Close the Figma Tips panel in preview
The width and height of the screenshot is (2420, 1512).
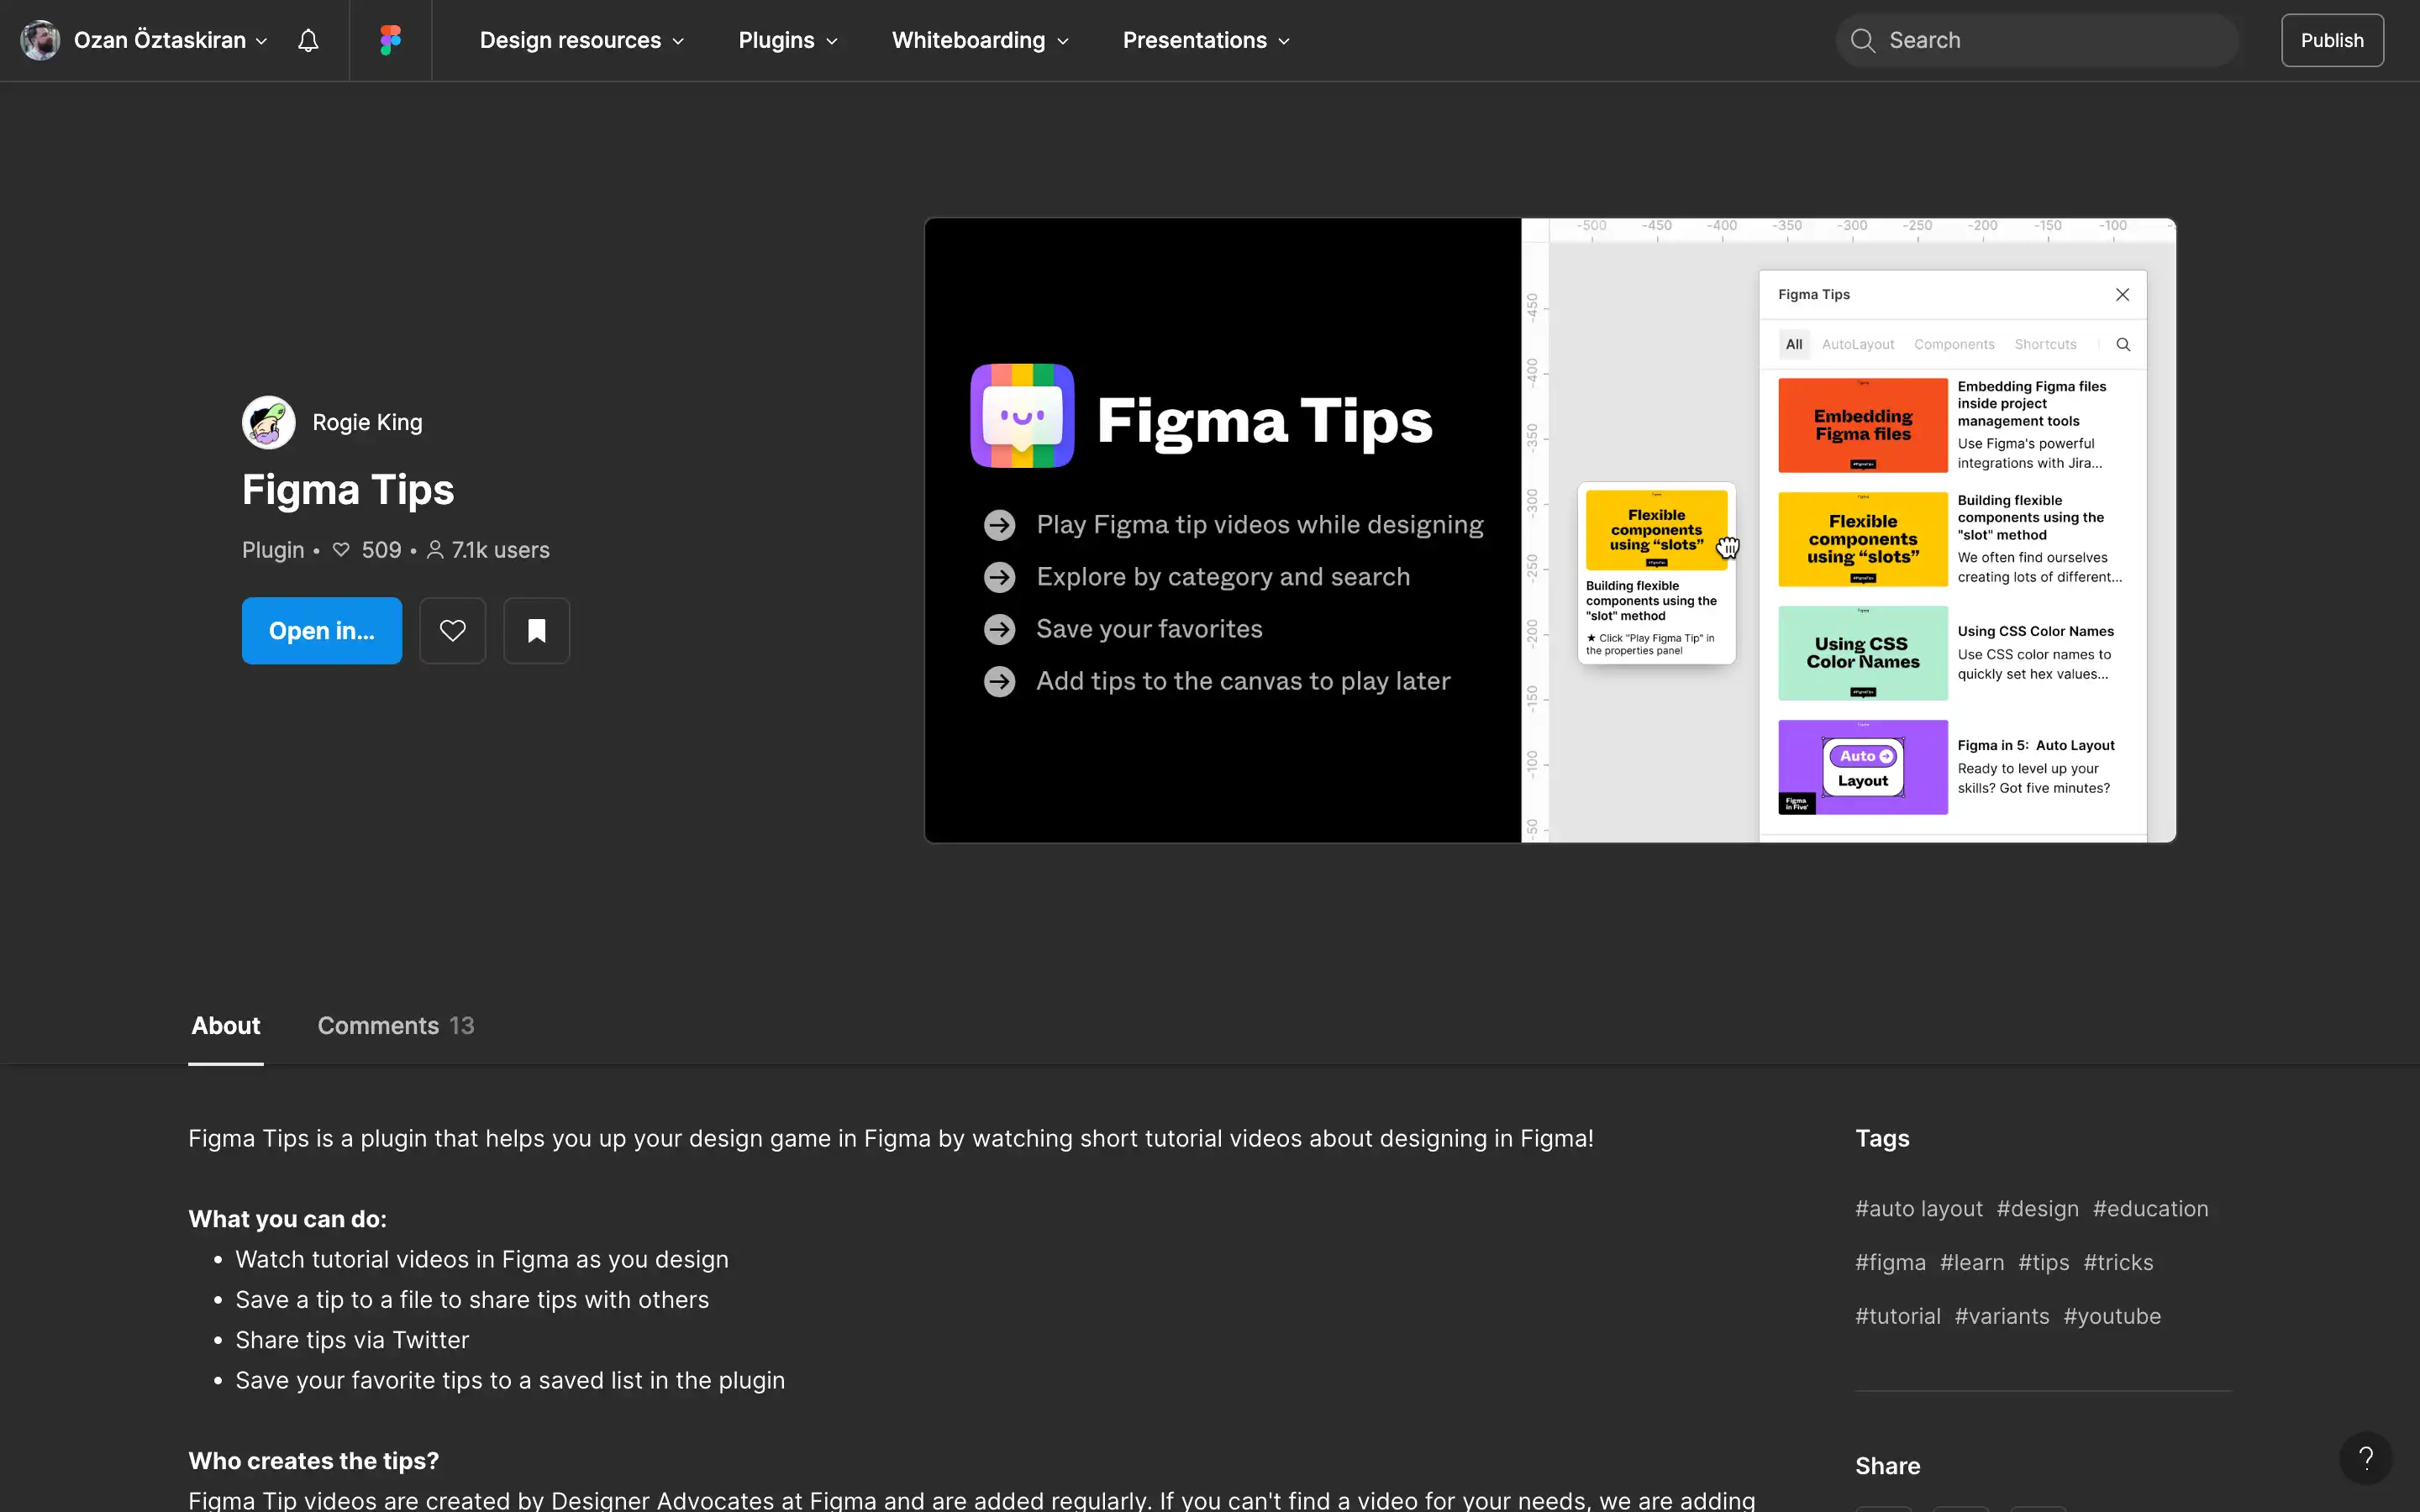2122,294
